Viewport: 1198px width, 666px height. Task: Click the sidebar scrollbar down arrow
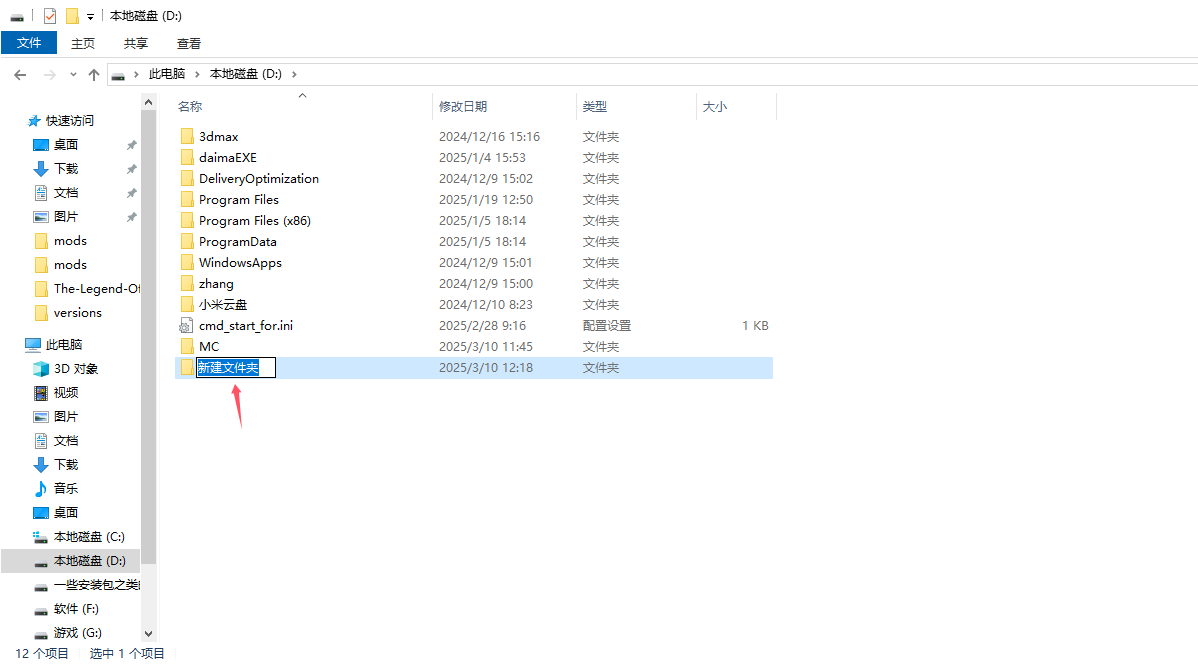pyautogui.click(x=149, y=633)
